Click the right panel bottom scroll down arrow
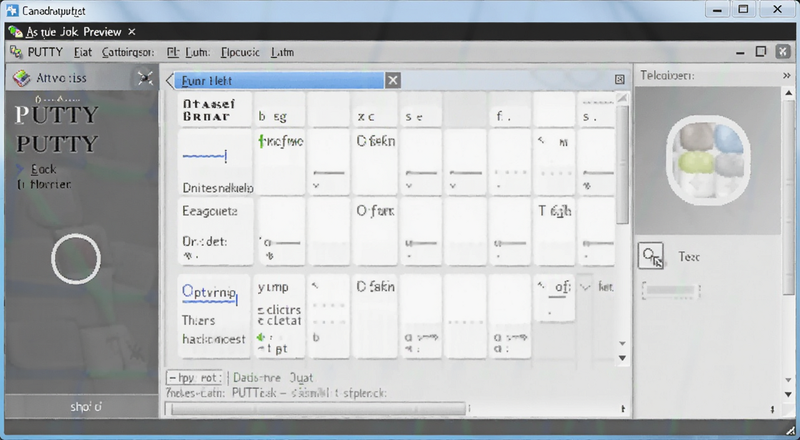This screenshot has height=440, width=800. pos(789,395)
